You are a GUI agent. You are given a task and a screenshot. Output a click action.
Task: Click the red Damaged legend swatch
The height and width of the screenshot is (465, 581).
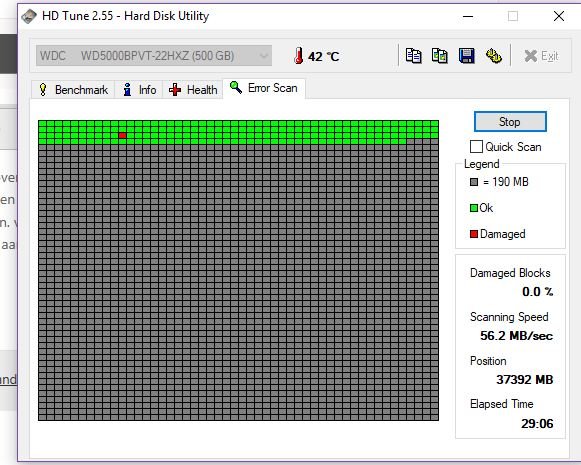coord(474,234)
